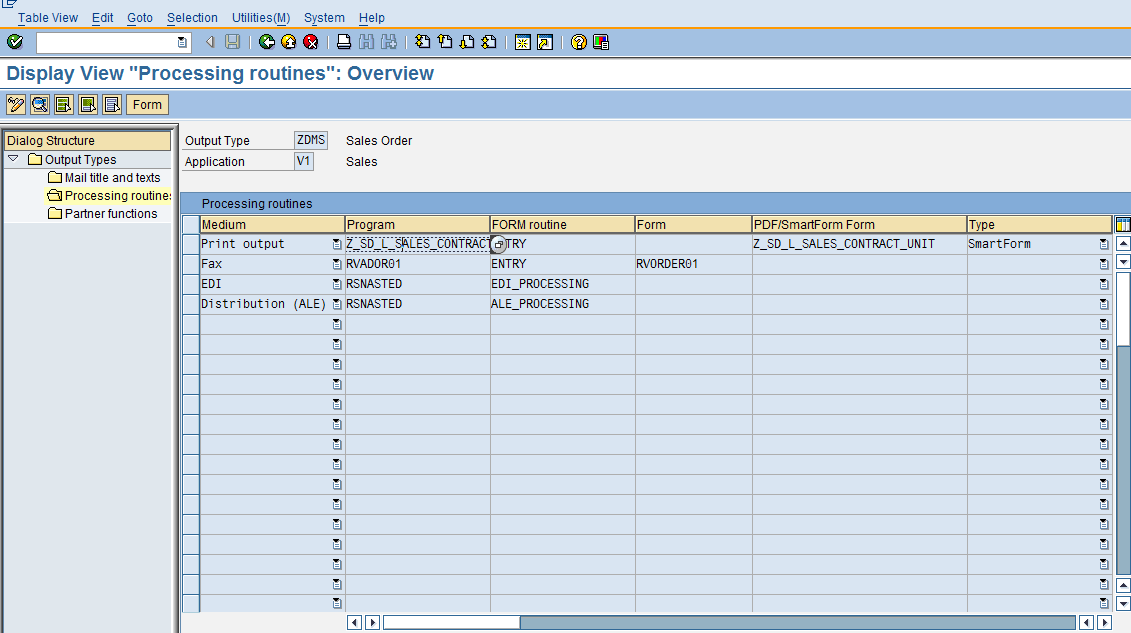Screen dimensions: 1131x633
Task: Collapse the Output Types tree node
Action: pos(13,159)
